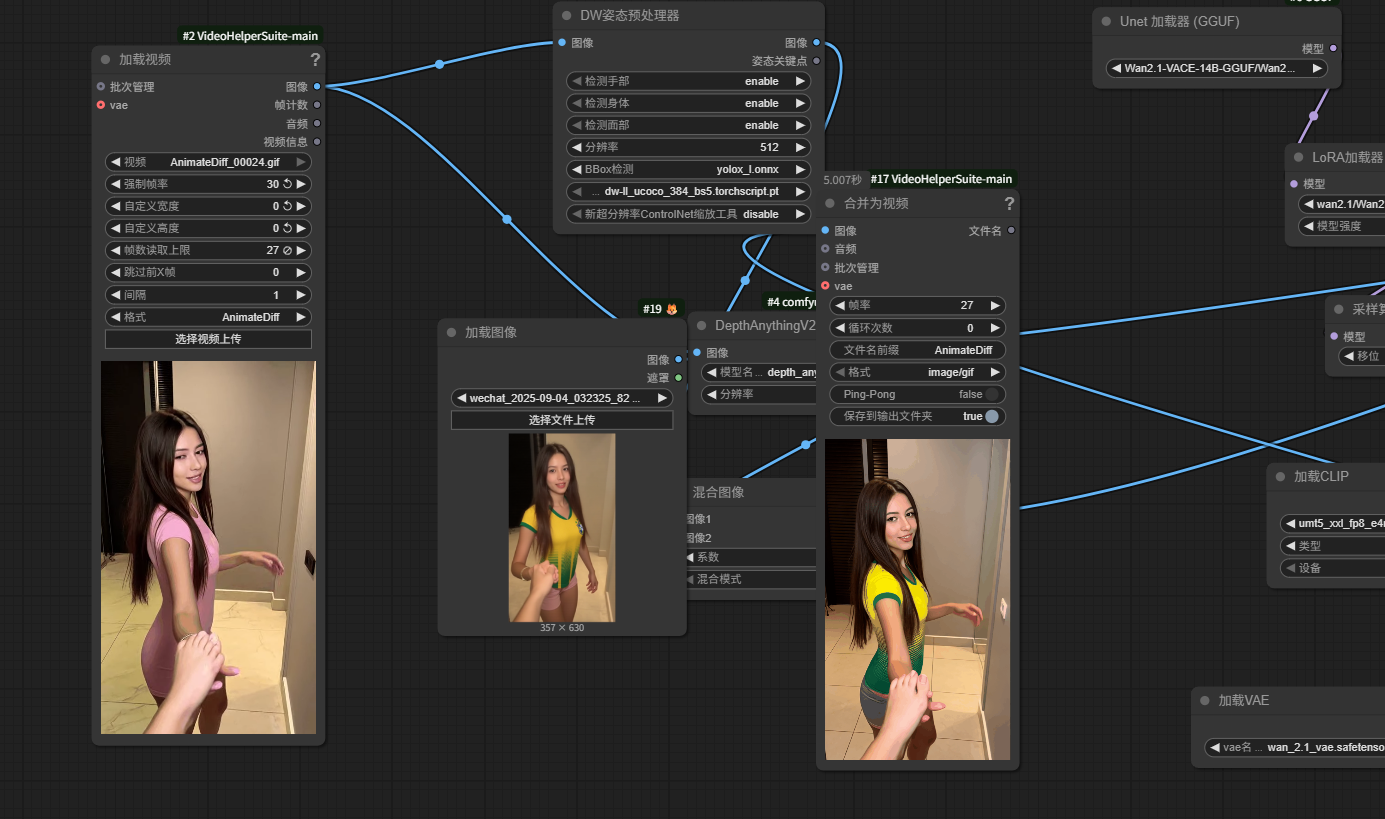Reset the 强制帧率 value with its reset icon
1385x819 pixels.
(x=287, y=184)
